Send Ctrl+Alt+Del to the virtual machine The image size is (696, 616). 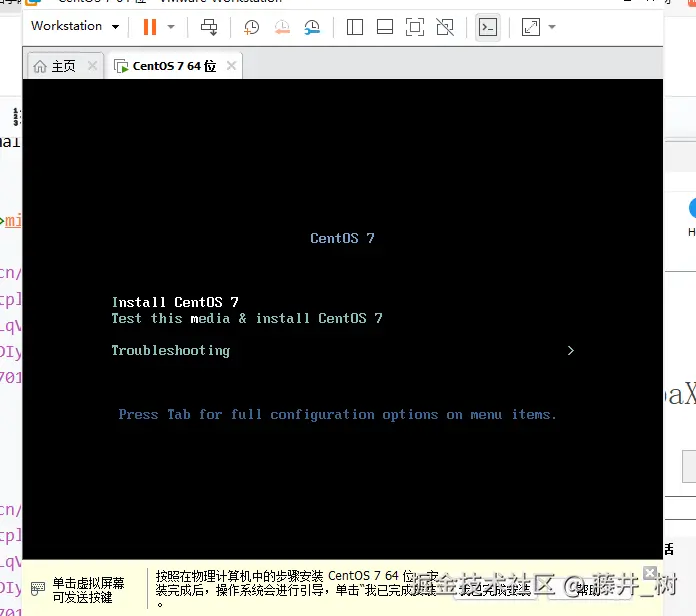coord(209,27)
